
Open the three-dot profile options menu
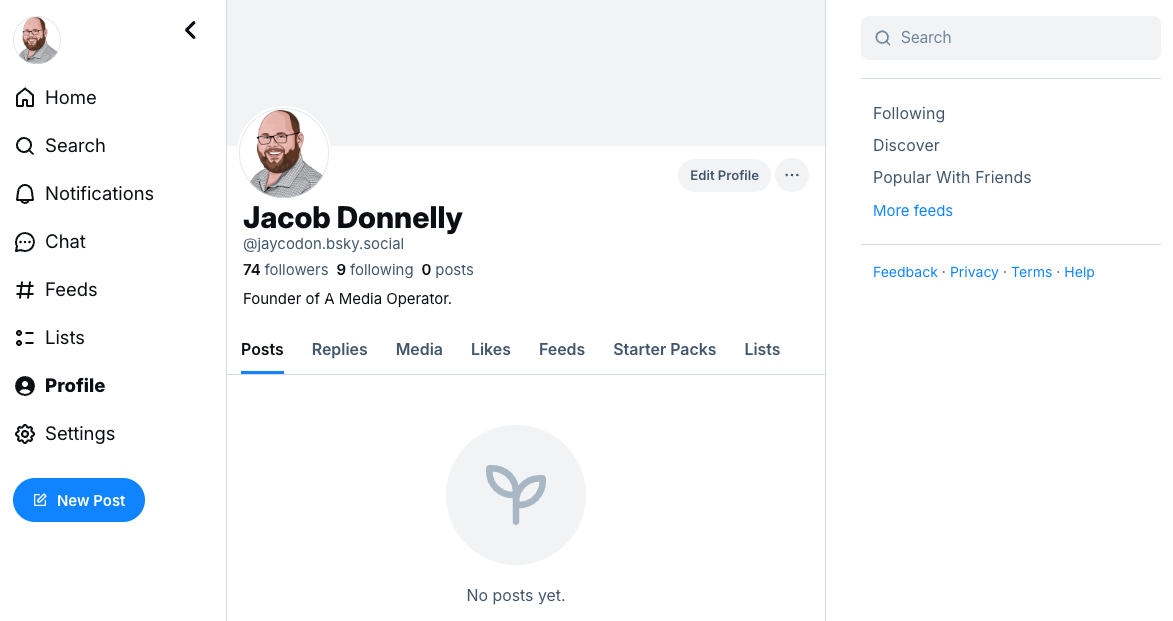tap(791, 175)
